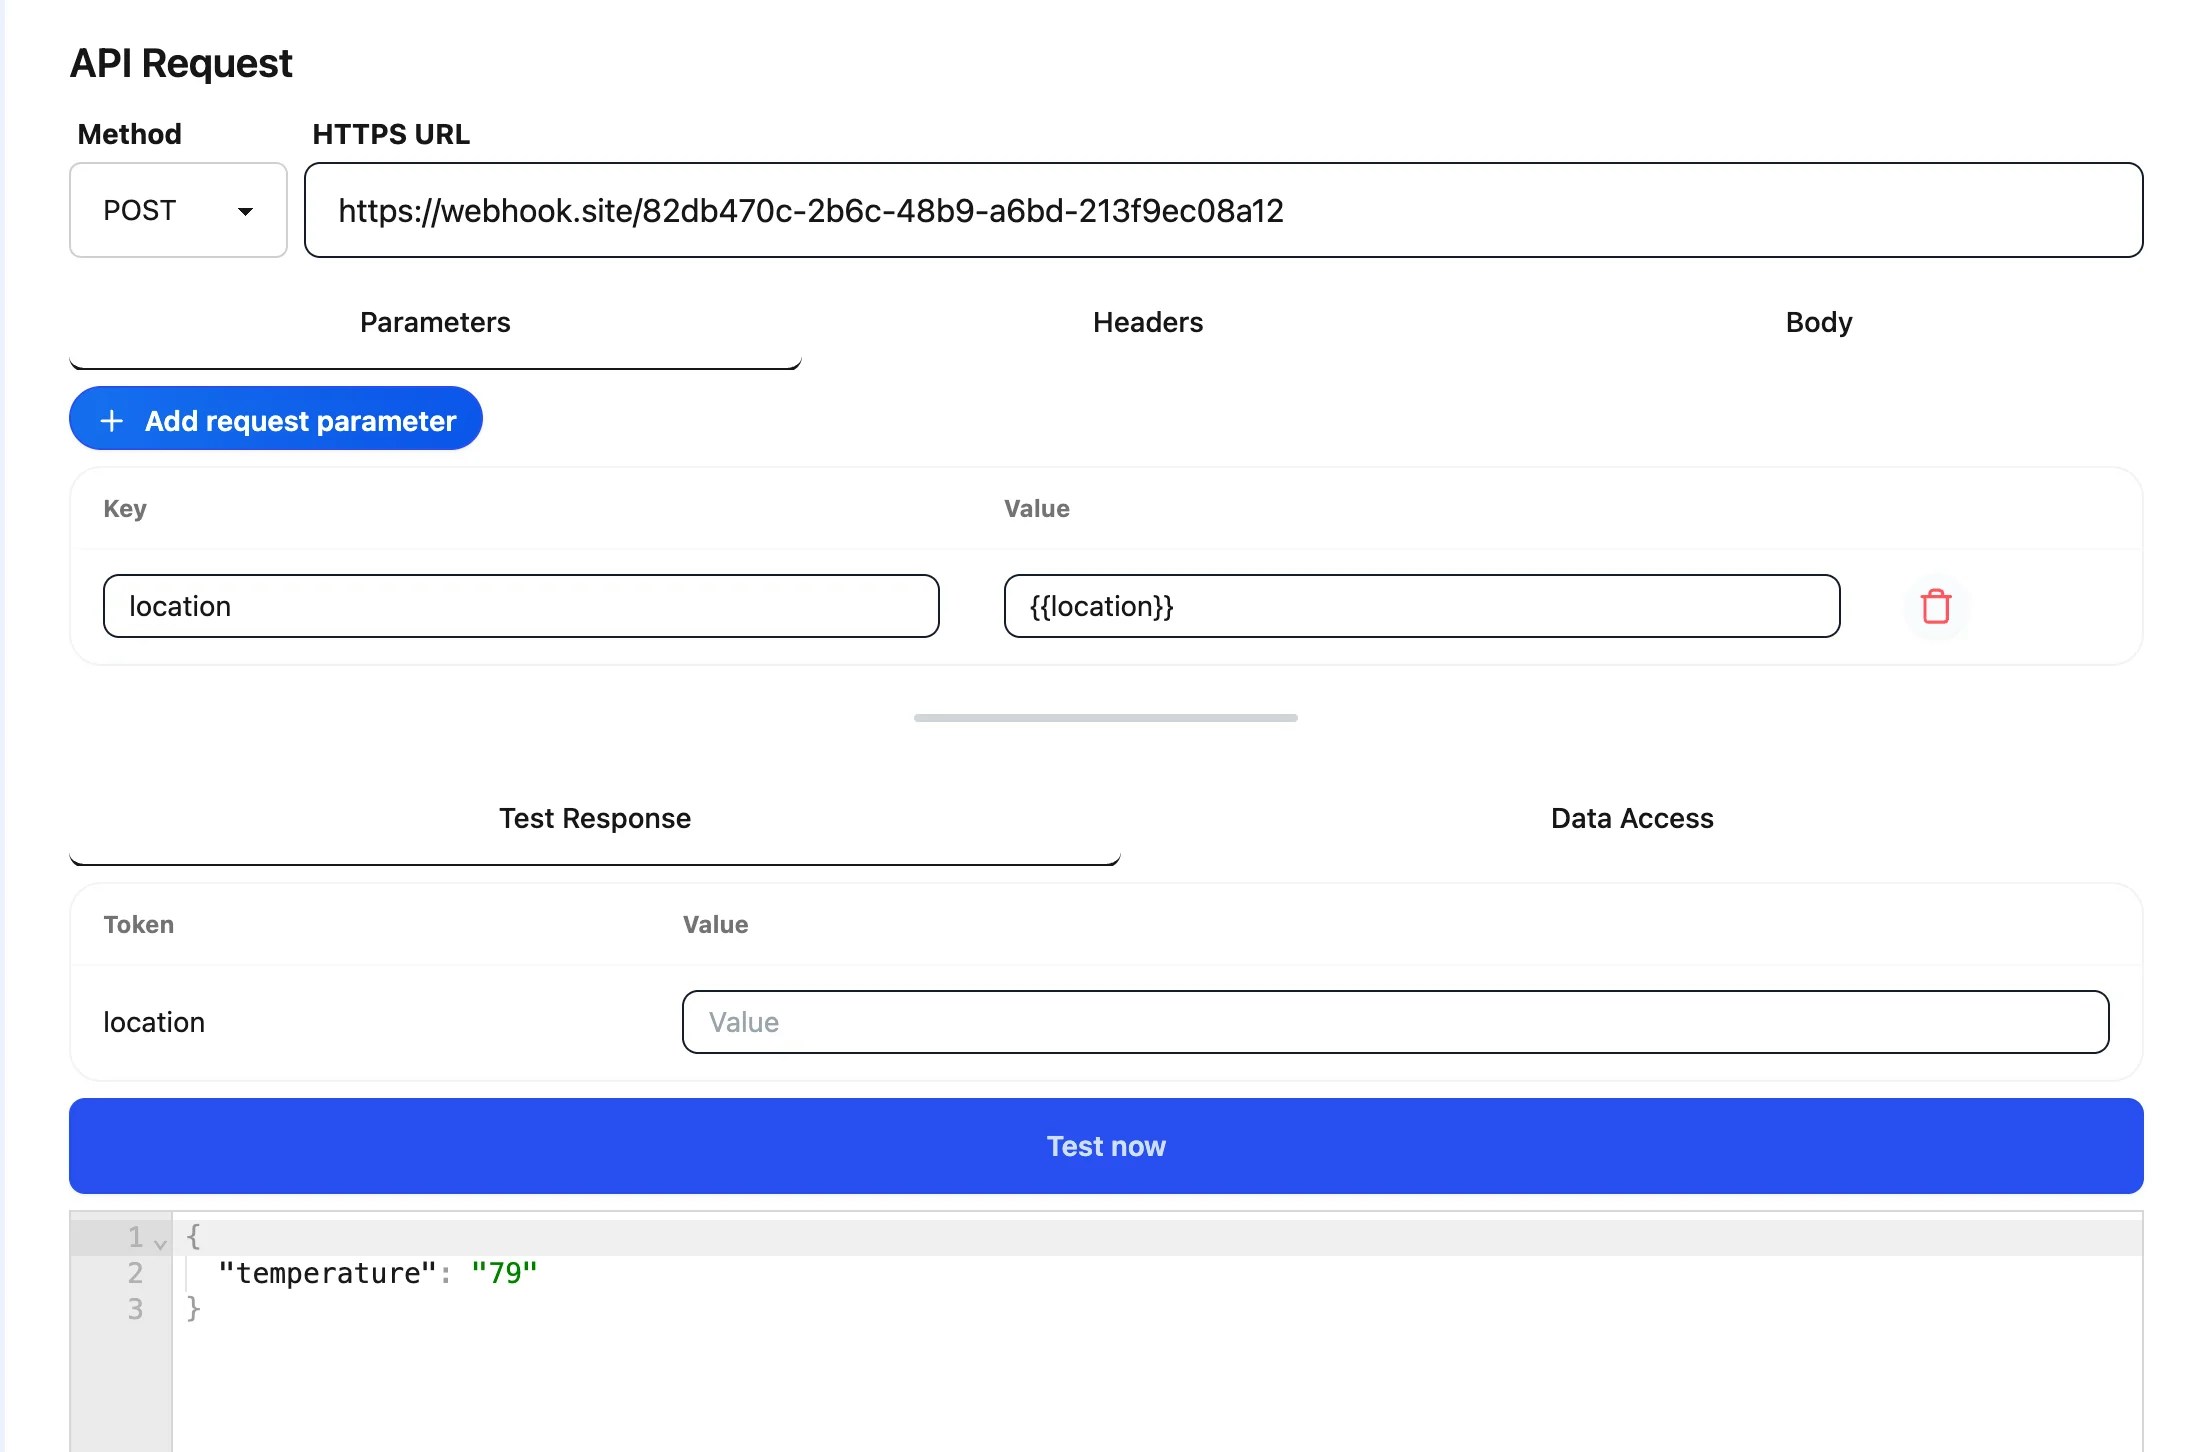2200x1452 pixels.
Task: Switch to the Body tab
Action: 1818,322
